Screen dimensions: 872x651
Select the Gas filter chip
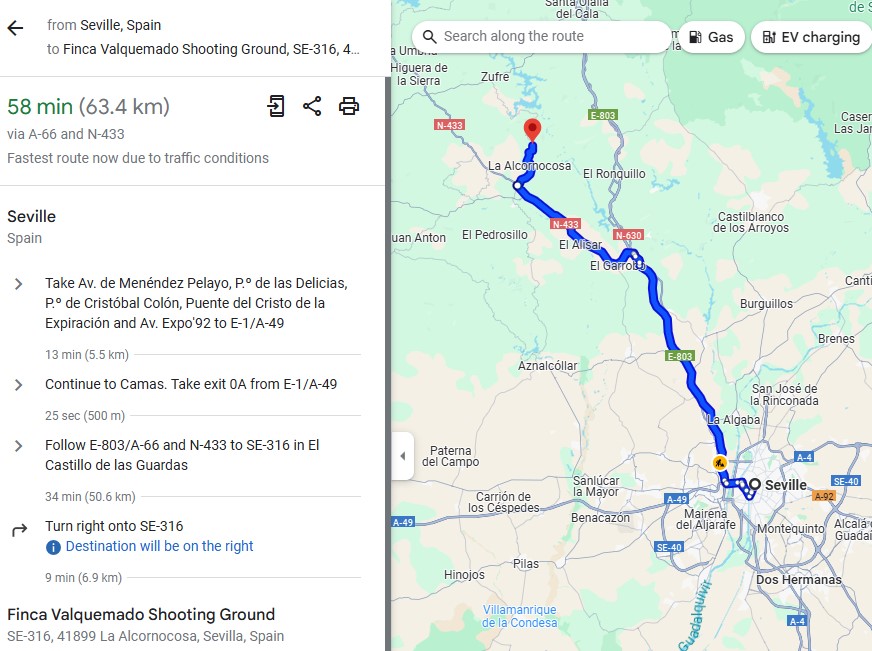[711, 37]
